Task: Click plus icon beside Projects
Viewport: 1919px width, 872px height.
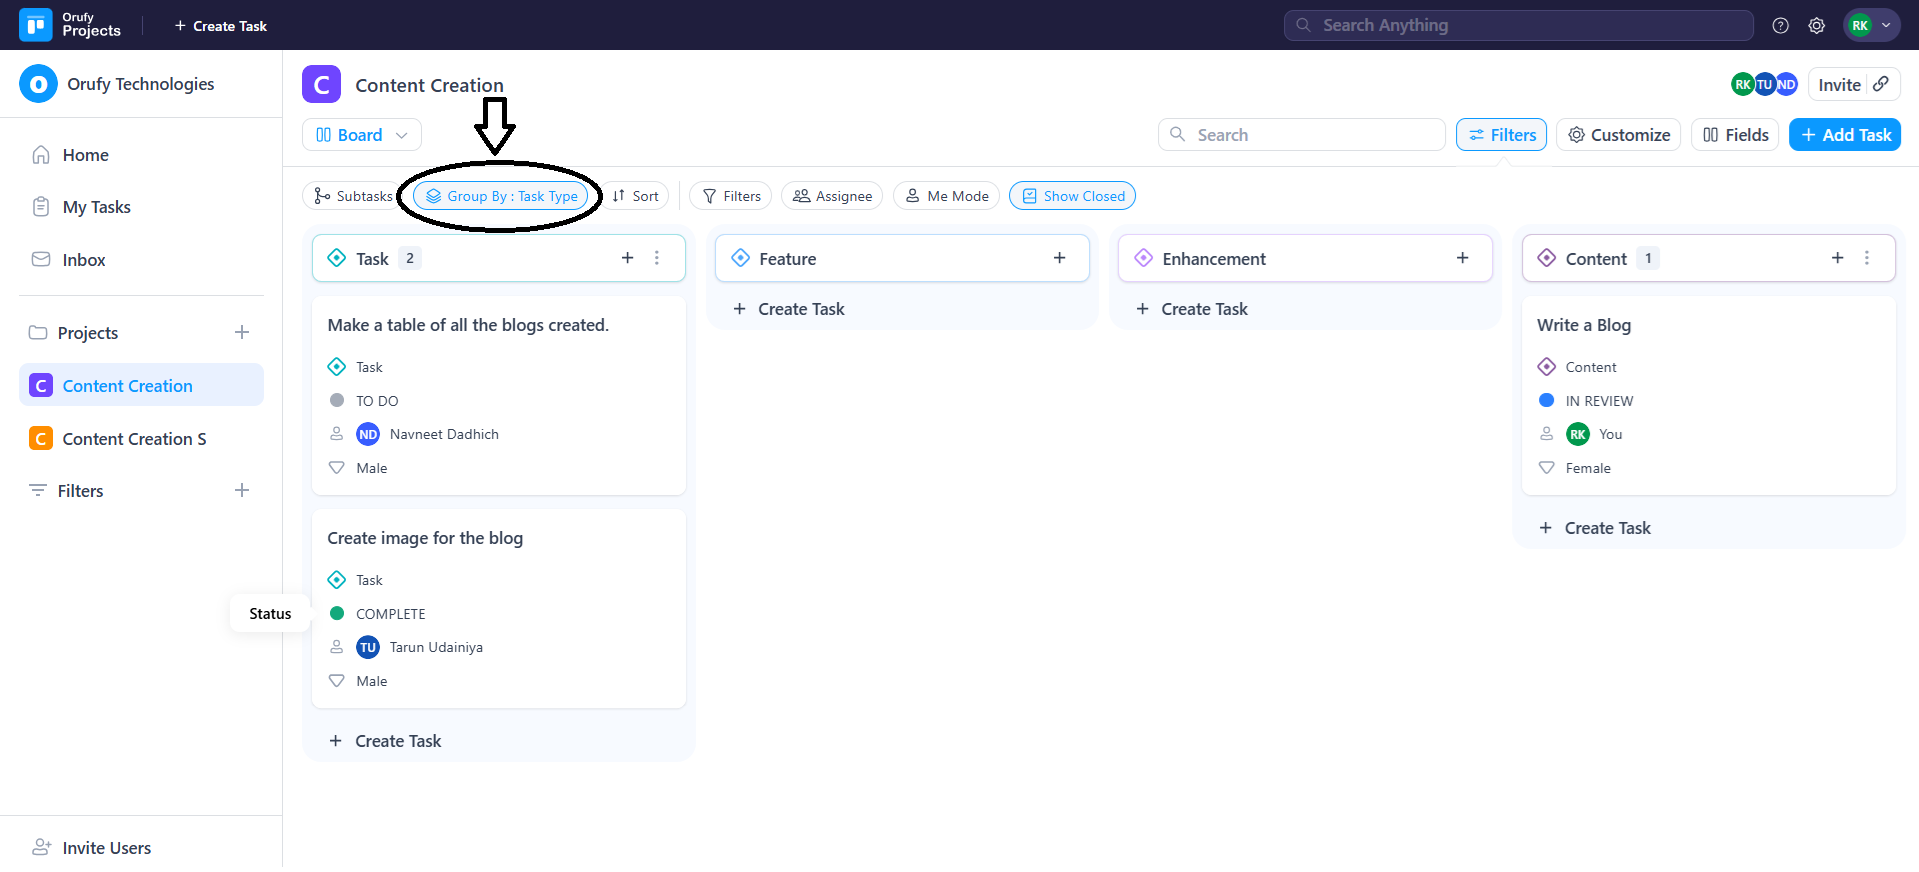Action: pos(242,332)
